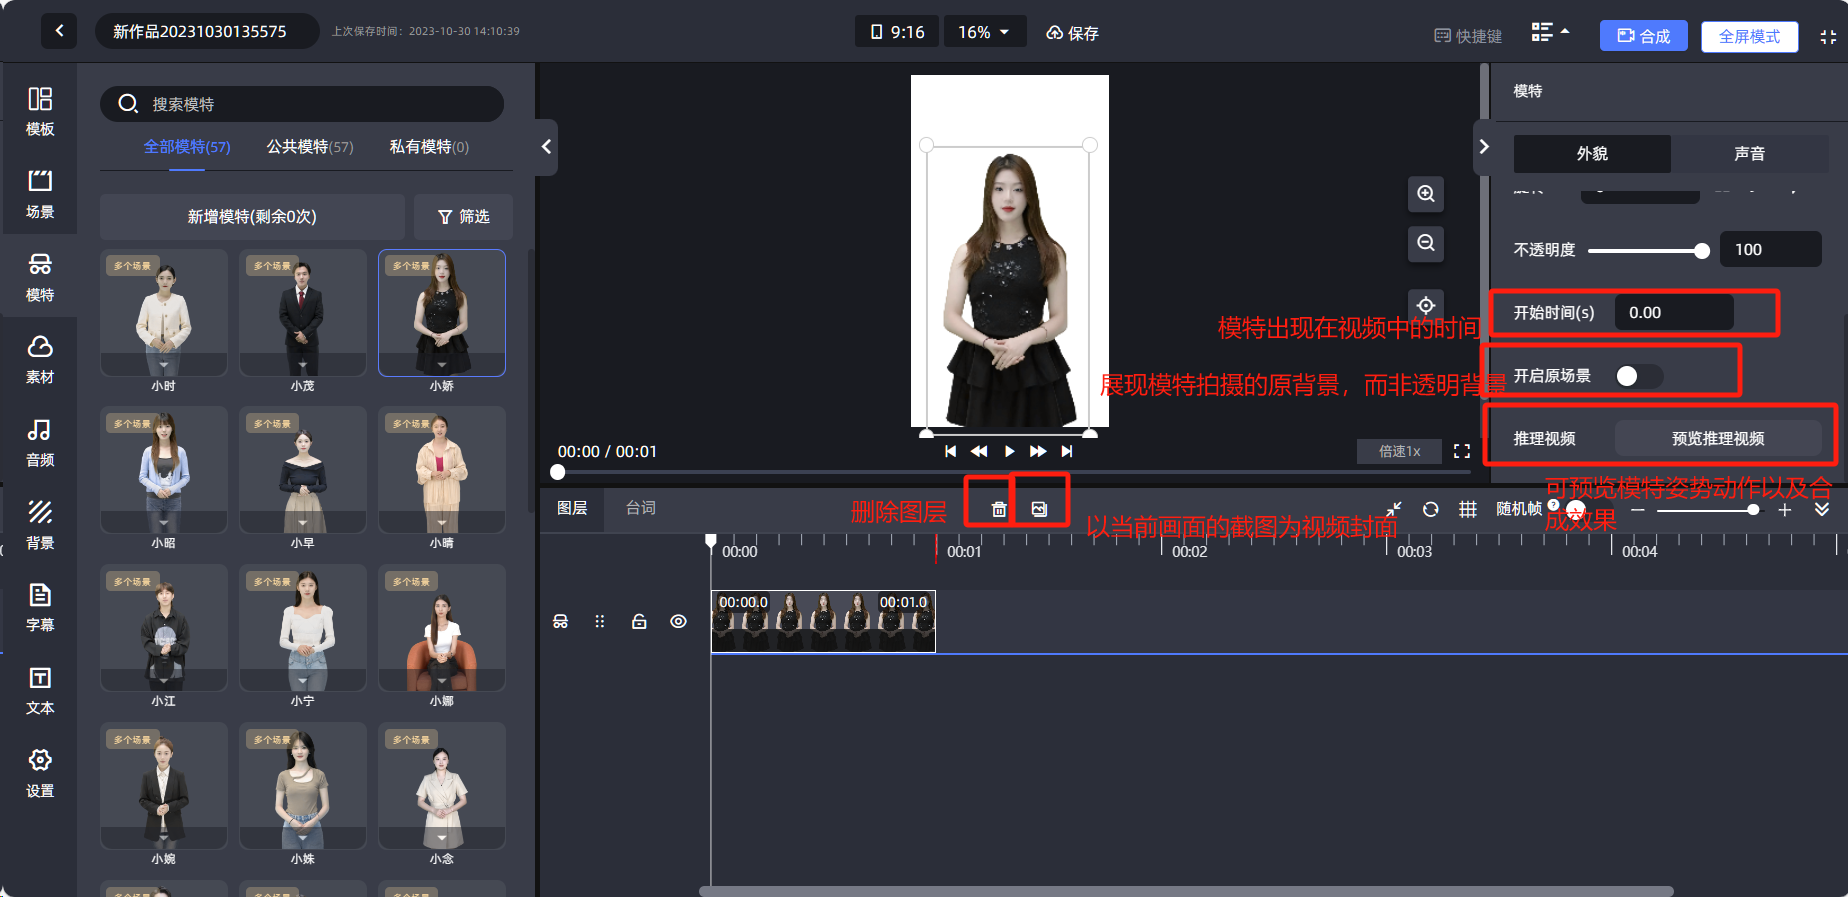Viewport: 1848px width, 897px height.
Task: Expand the layout options dropdown near 快捷键
Action: click(x=1550, y=32)
